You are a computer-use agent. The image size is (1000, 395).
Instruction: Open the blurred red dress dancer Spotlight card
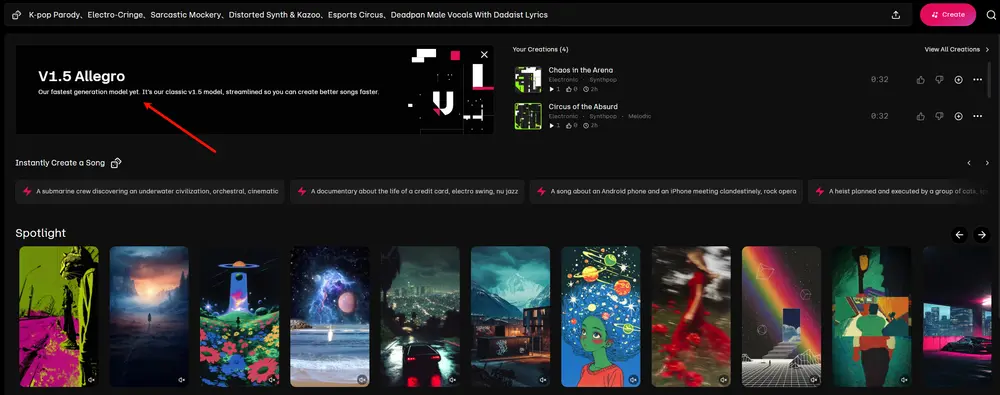coord(691,317)
